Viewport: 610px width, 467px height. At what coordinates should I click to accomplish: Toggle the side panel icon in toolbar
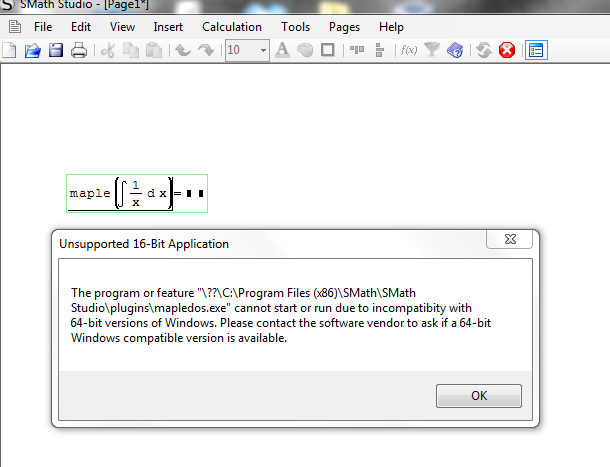[x=535, y=50]
